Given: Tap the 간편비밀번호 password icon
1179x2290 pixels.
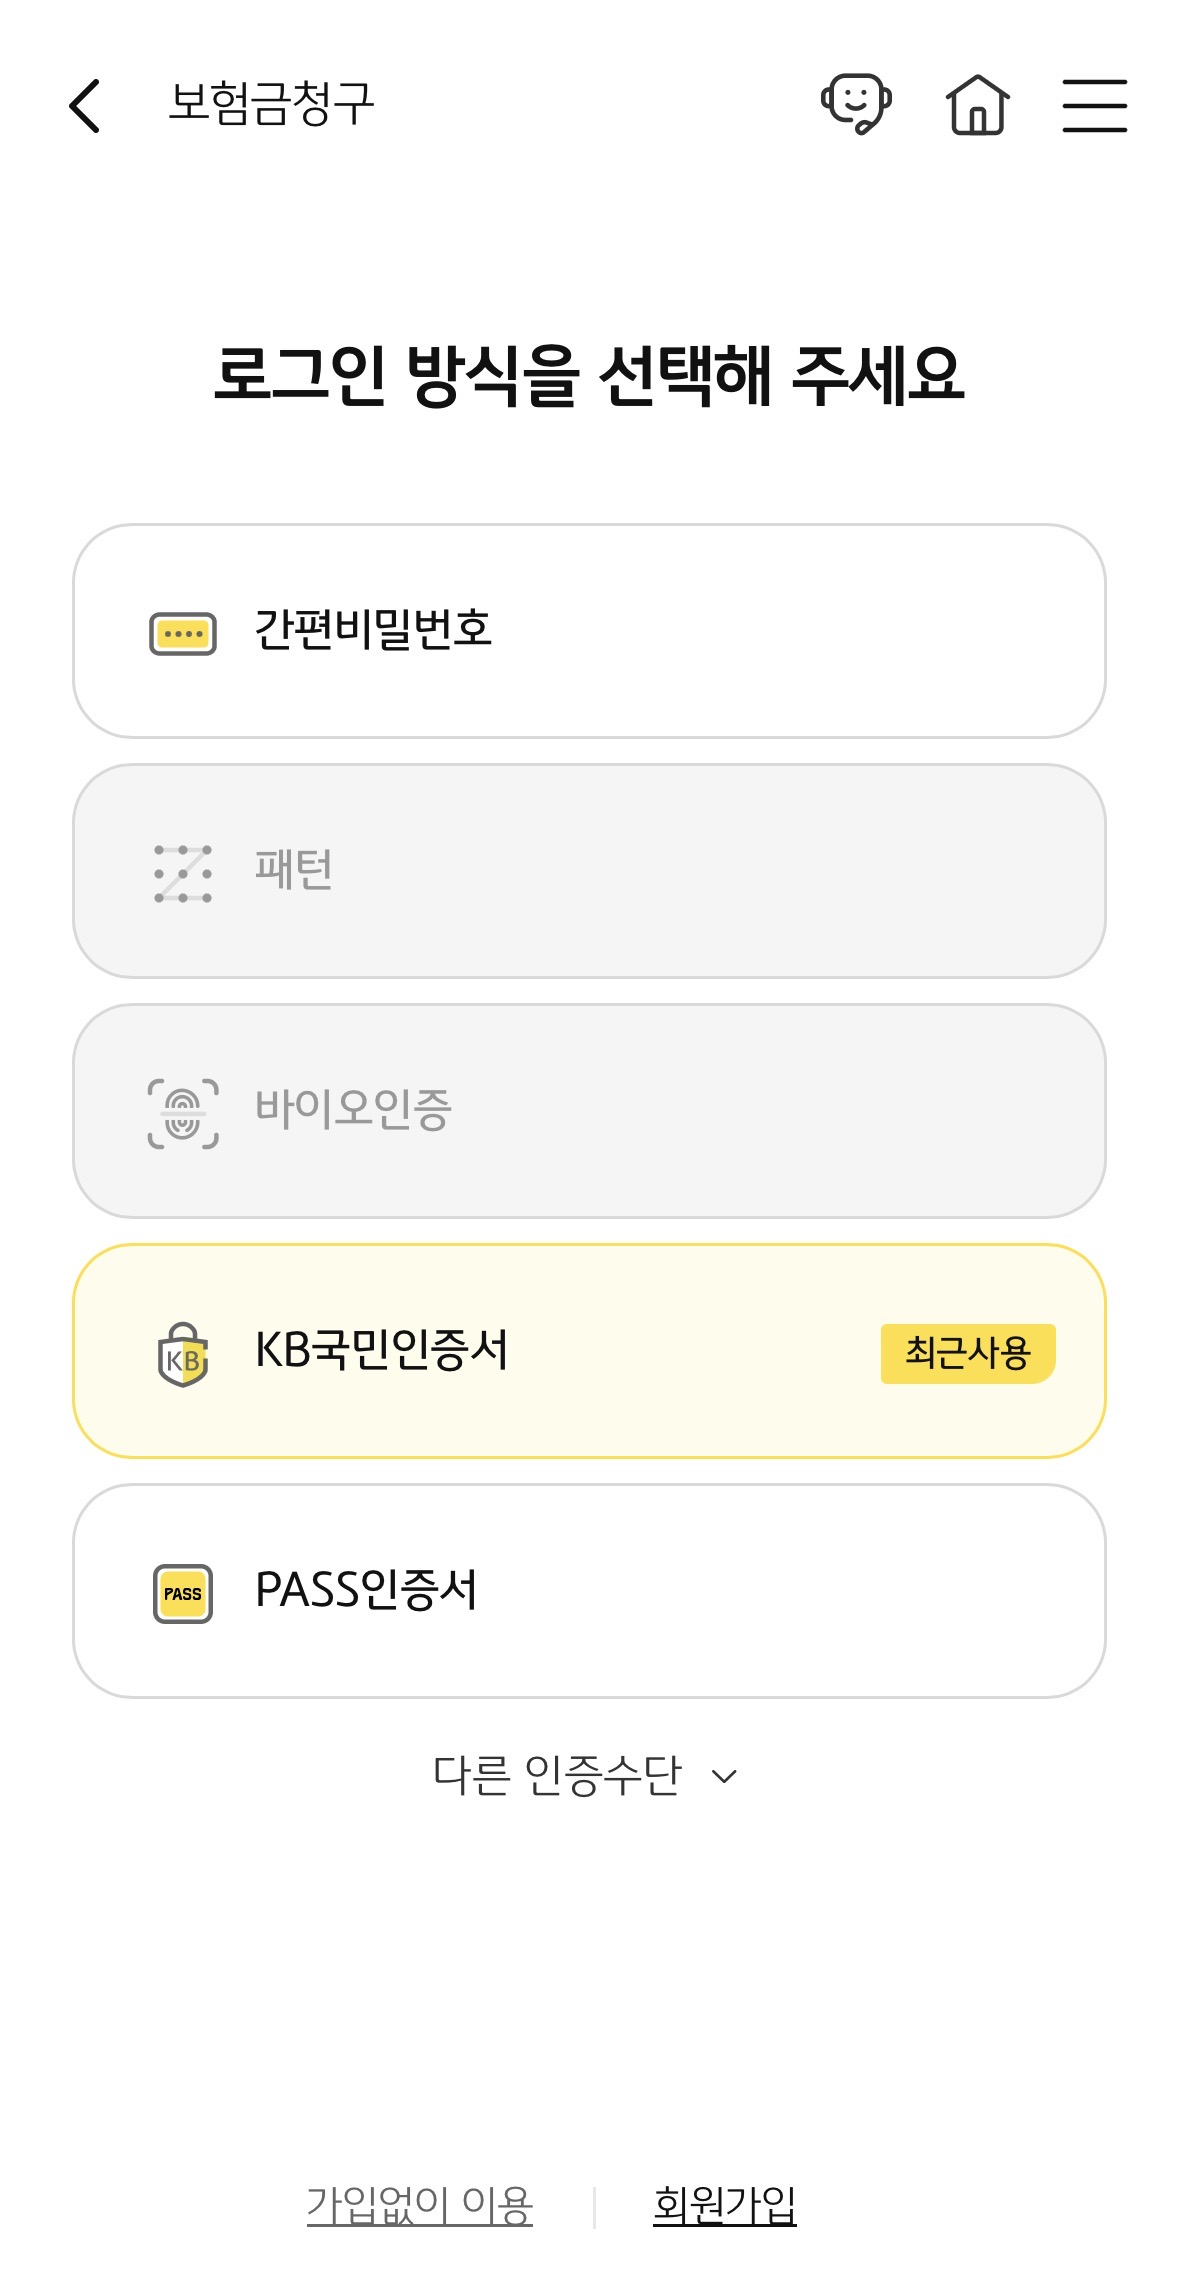Looking at the screenshot, I should (x=183, y=634).
